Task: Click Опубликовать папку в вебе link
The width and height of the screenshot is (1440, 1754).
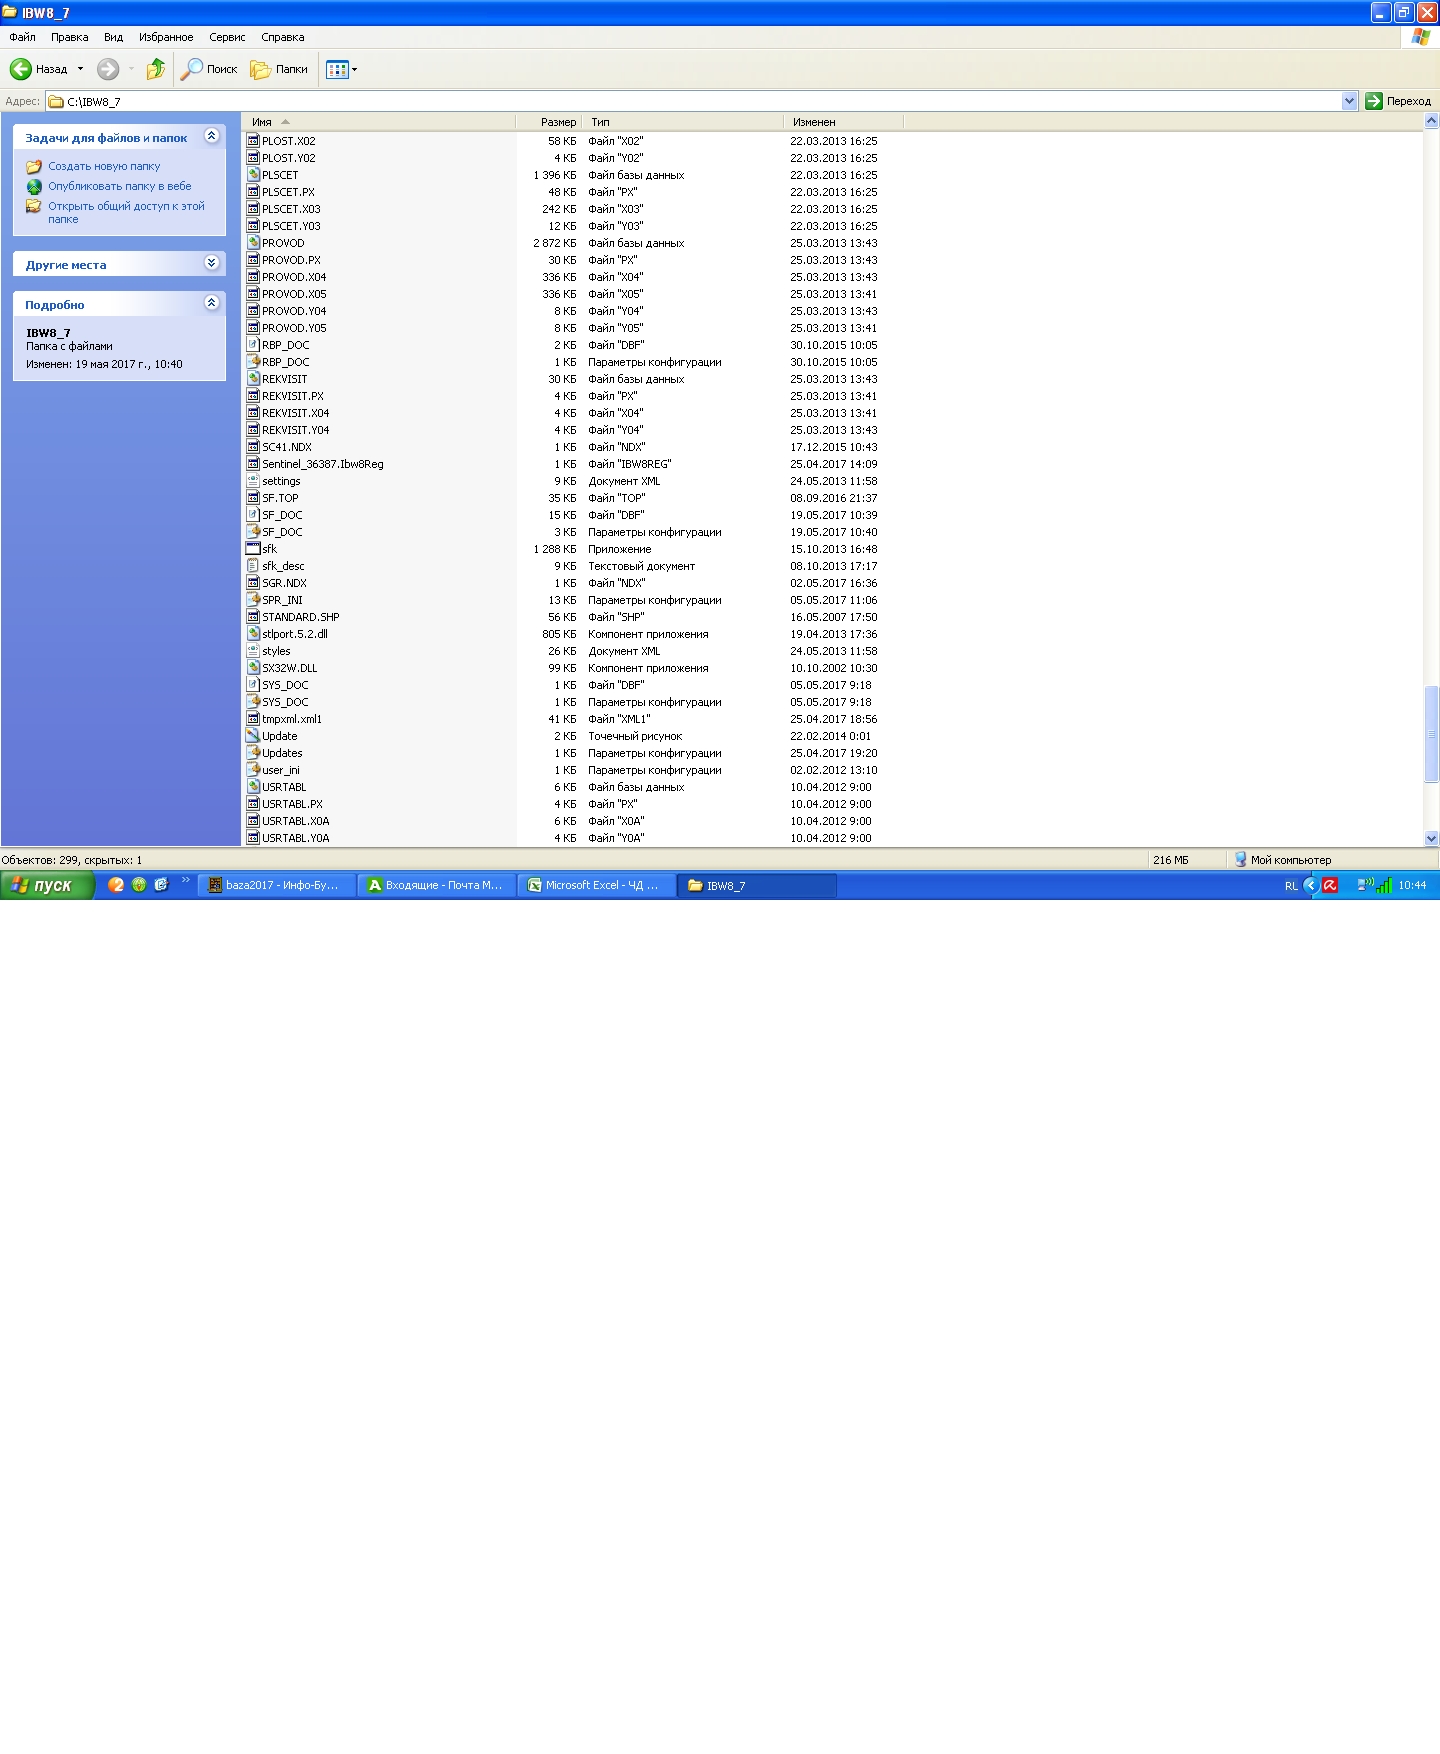Action: 120,186
